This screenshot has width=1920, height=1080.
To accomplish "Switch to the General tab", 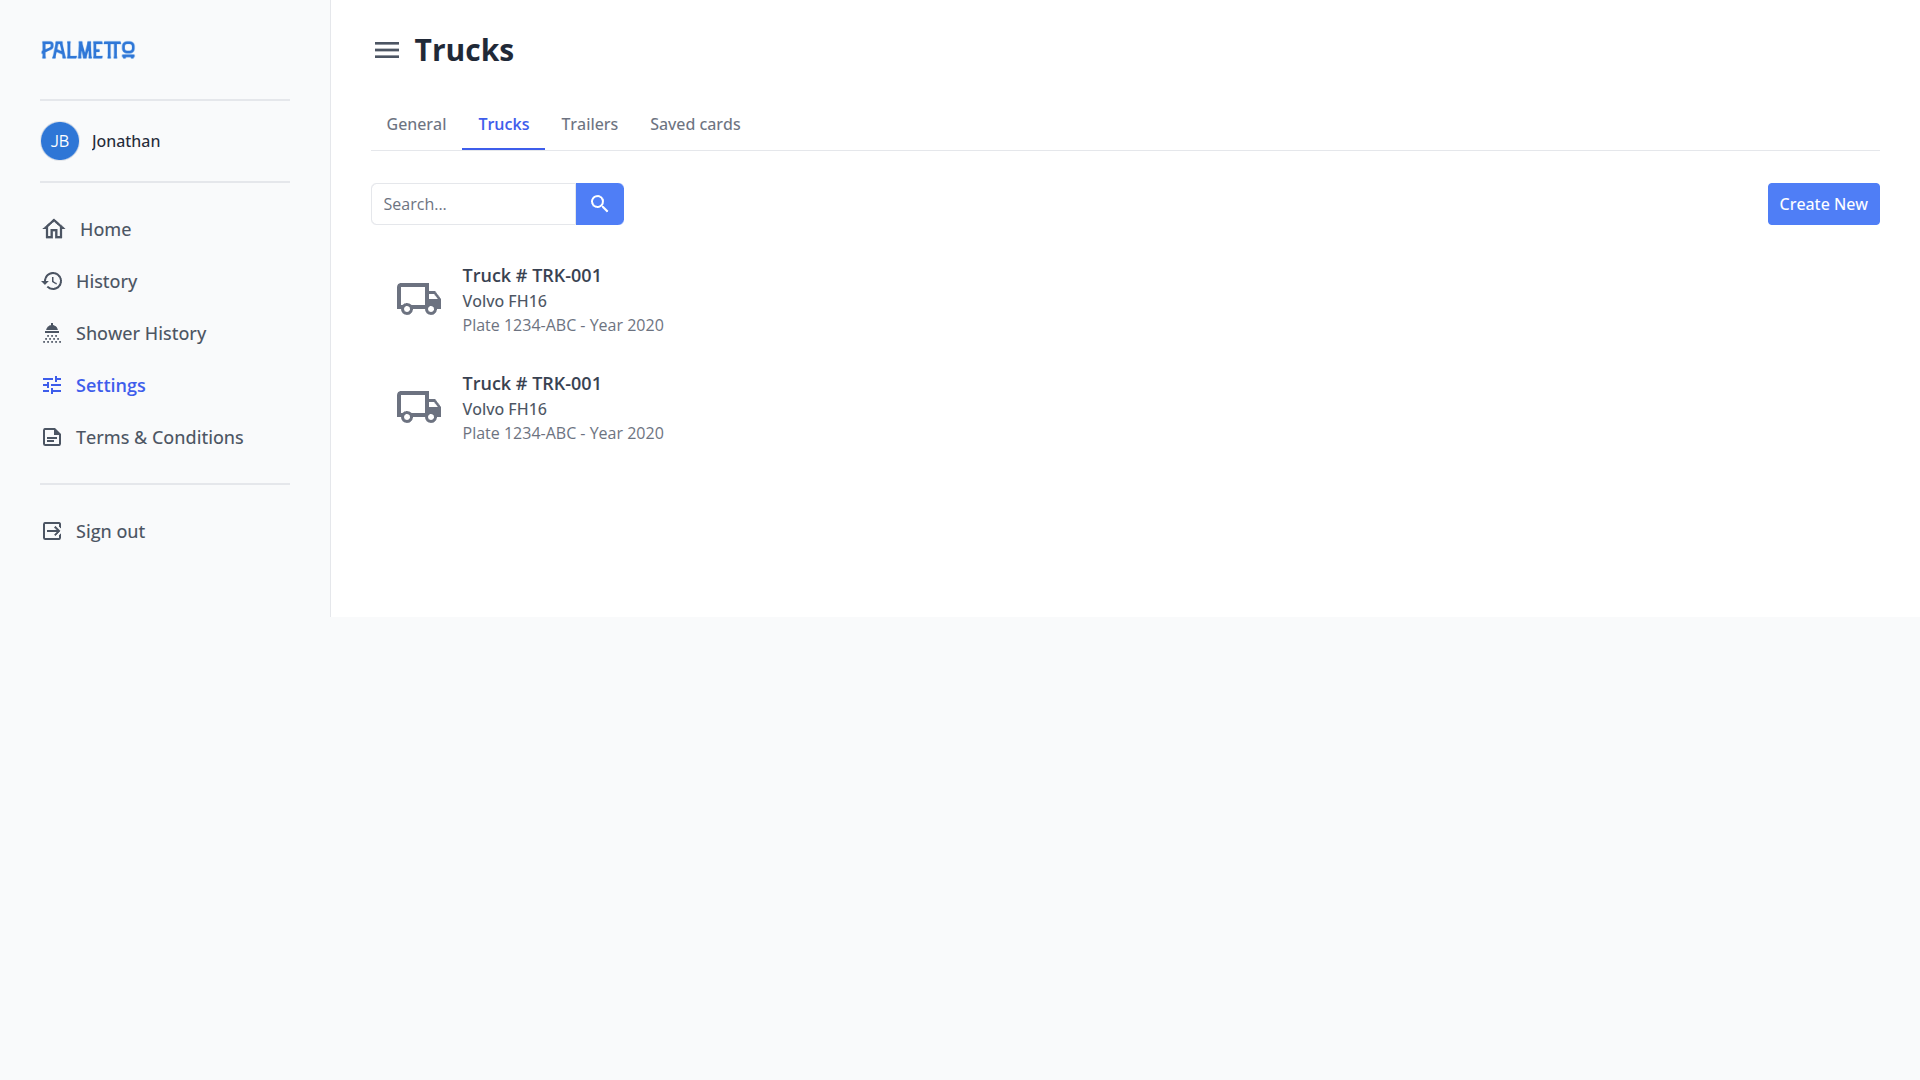I will (x=416, y=124).
